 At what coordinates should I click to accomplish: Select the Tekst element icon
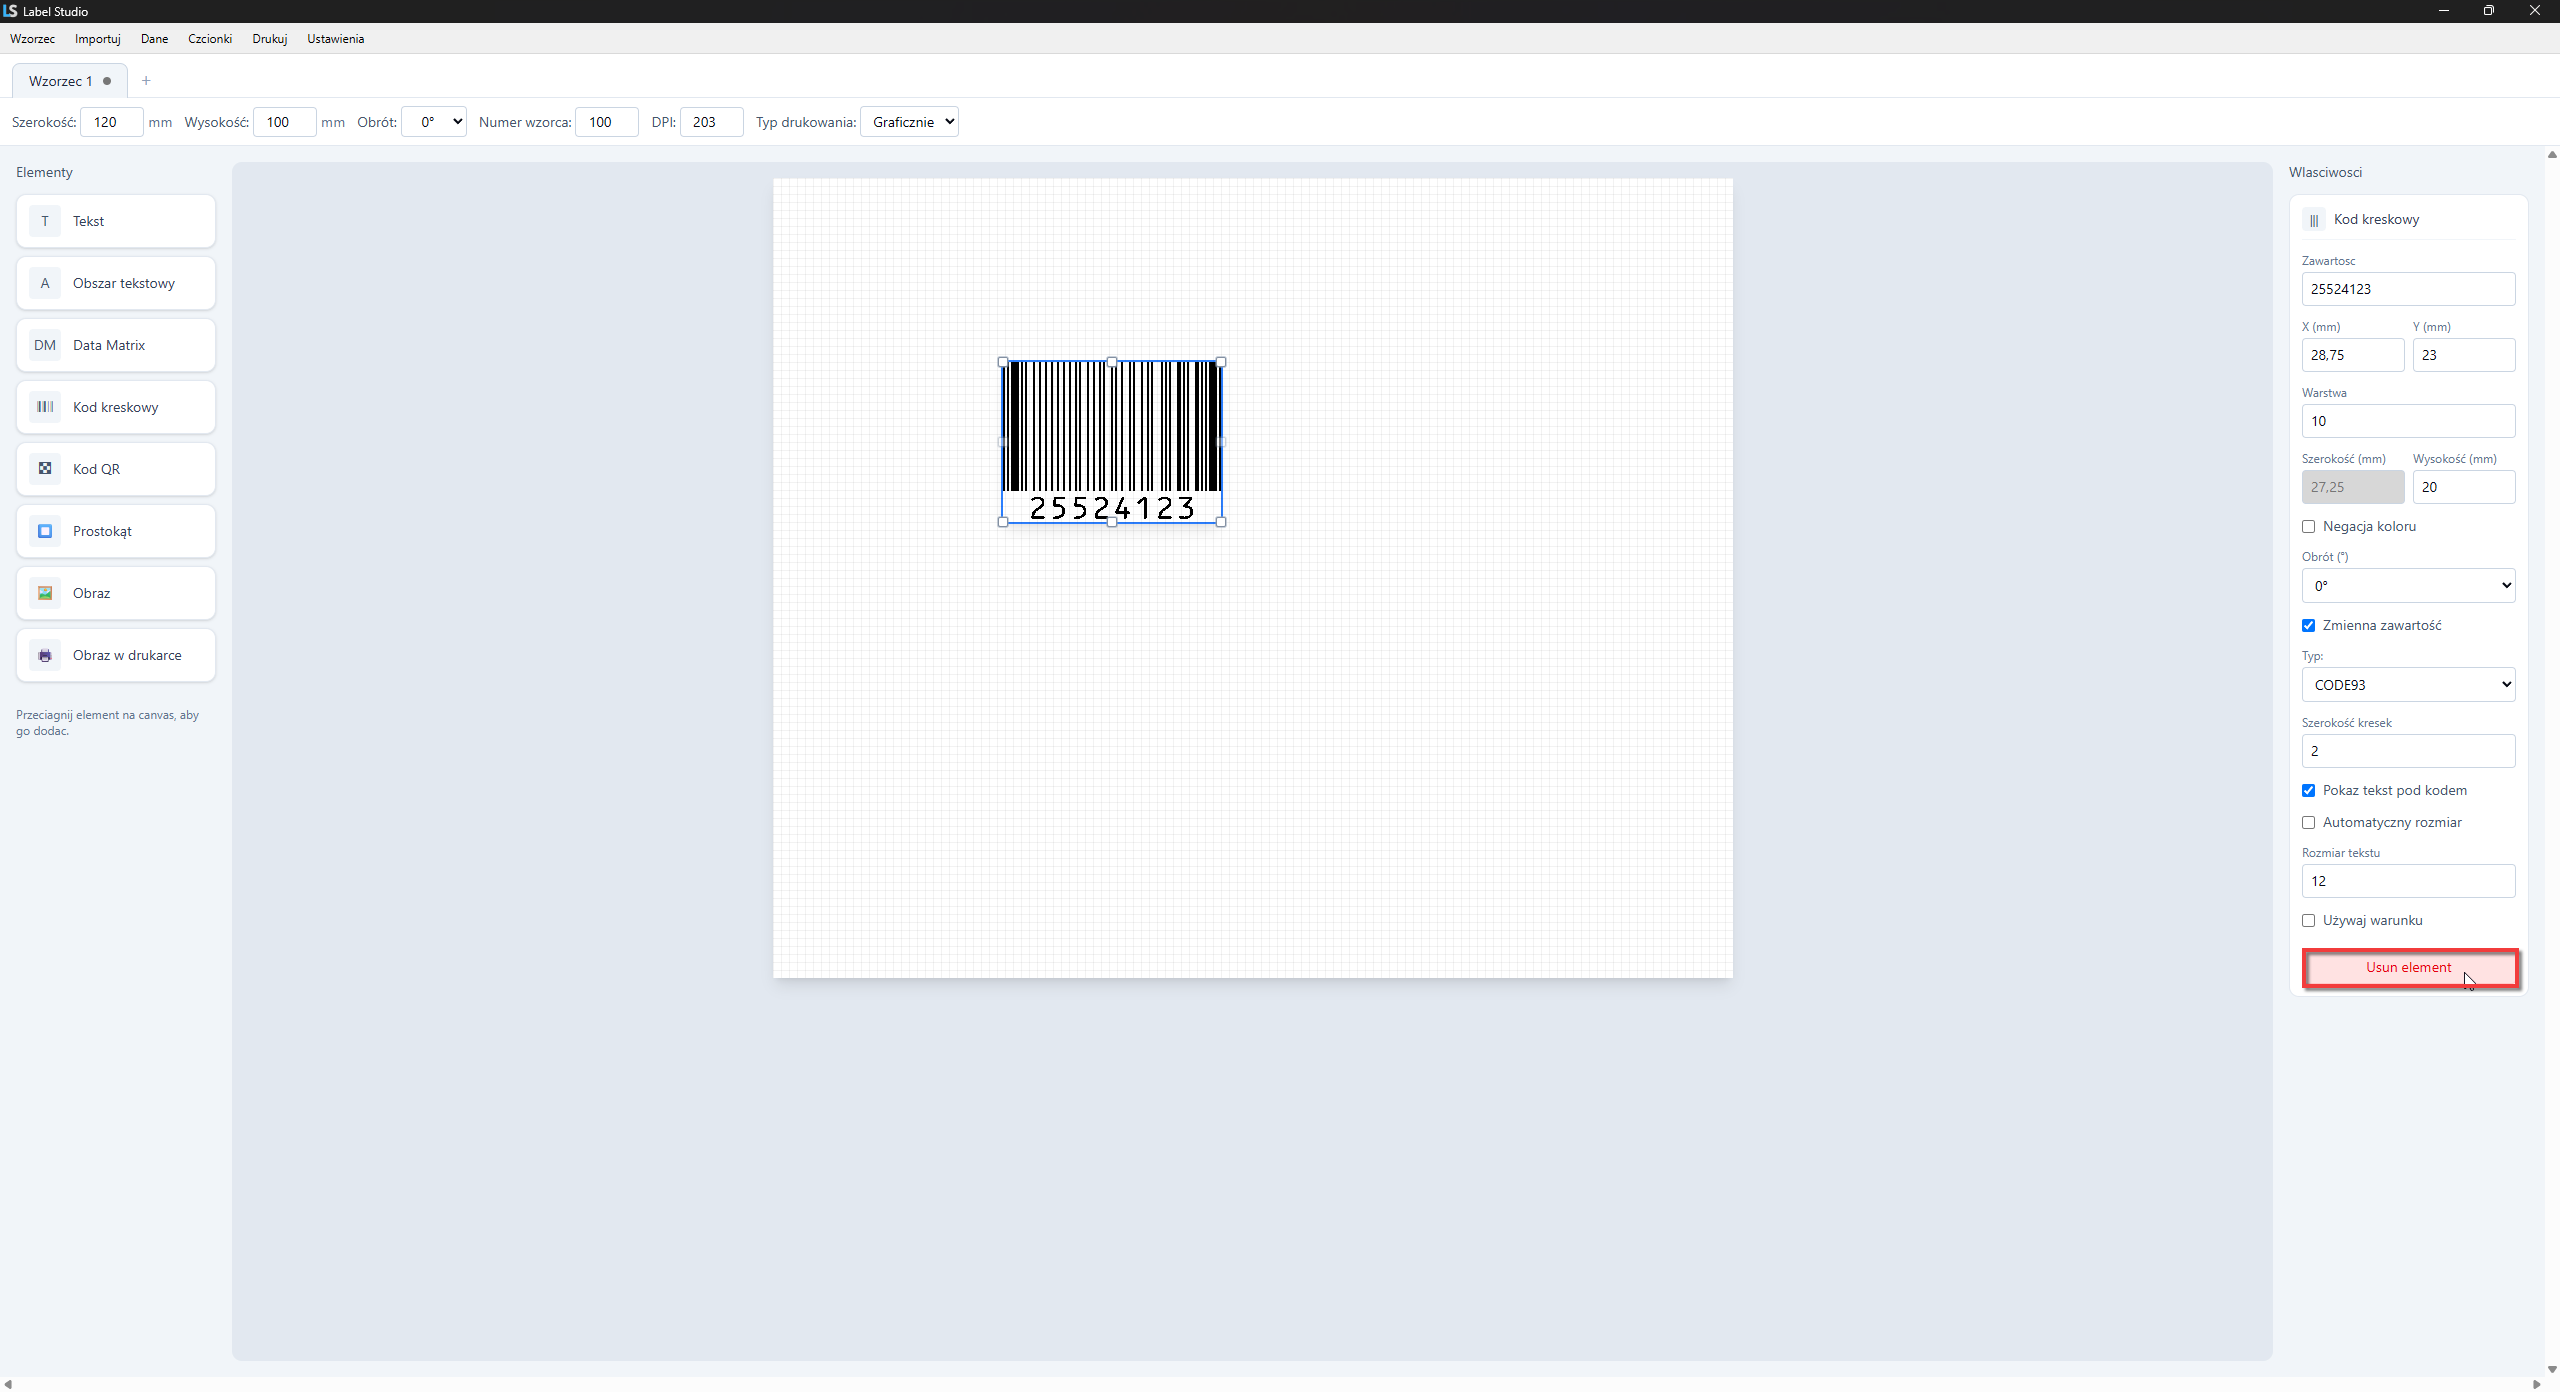pos(45,221)
